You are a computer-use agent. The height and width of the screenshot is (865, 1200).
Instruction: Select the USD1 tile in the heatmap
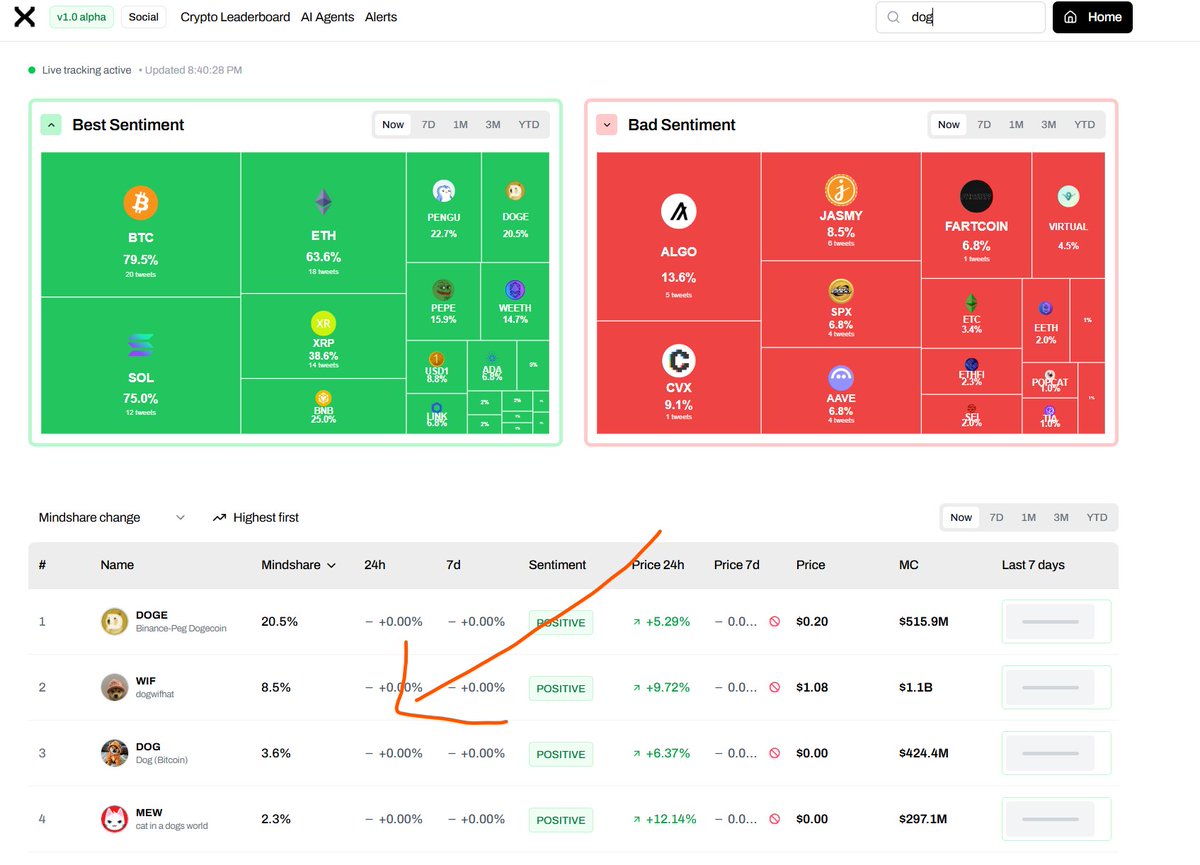pyautogui.click(x=436, y=366)
